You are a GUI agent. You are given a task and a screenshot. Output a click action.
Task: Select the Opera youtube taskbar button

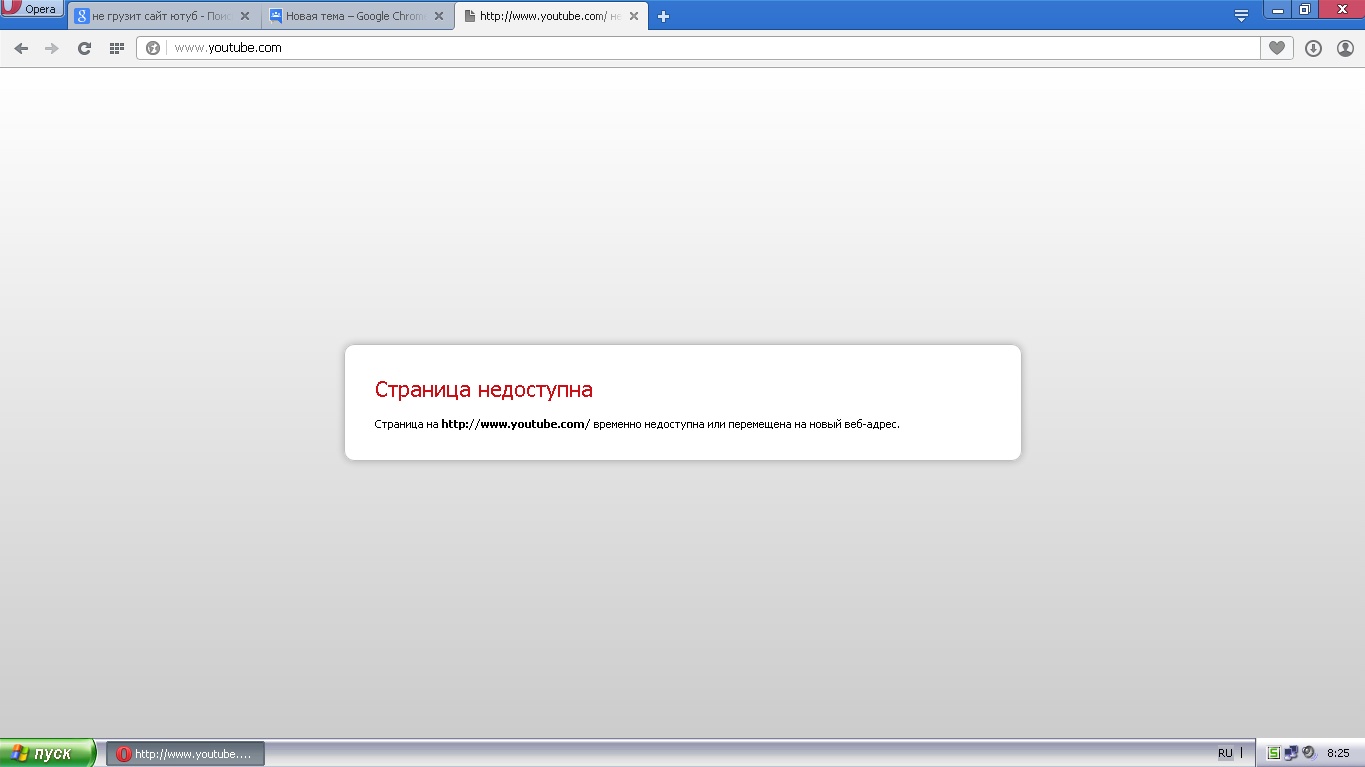click(x=185, y=754)
